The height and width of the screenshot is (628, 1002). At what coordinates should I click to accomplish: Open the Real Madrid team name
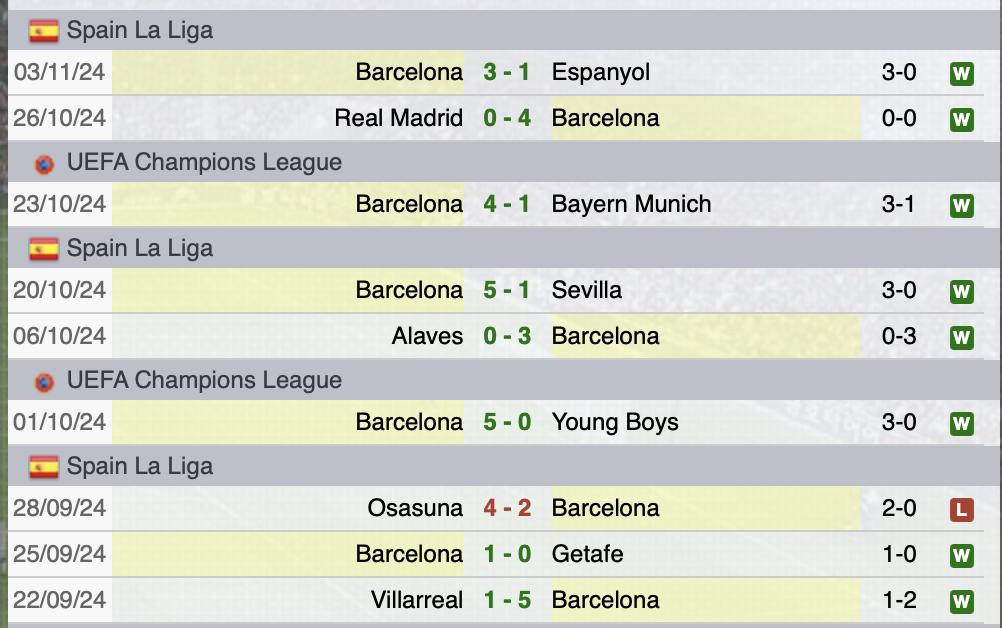pyautogui.click(x=397, y=117)
